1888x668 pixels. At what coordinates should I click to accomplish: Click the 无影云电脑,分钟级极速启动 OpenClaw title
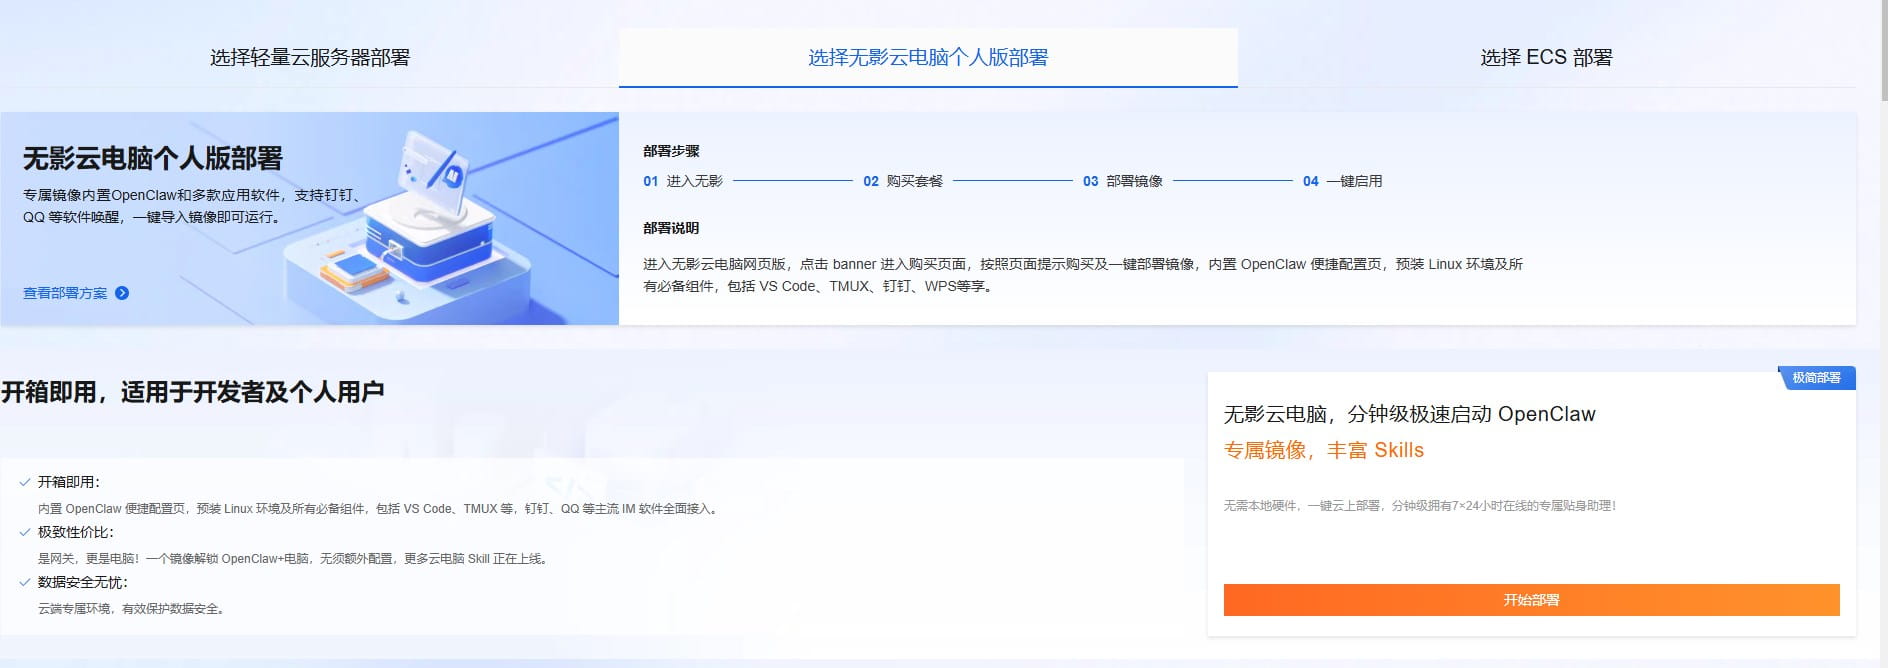(1410, 414)
